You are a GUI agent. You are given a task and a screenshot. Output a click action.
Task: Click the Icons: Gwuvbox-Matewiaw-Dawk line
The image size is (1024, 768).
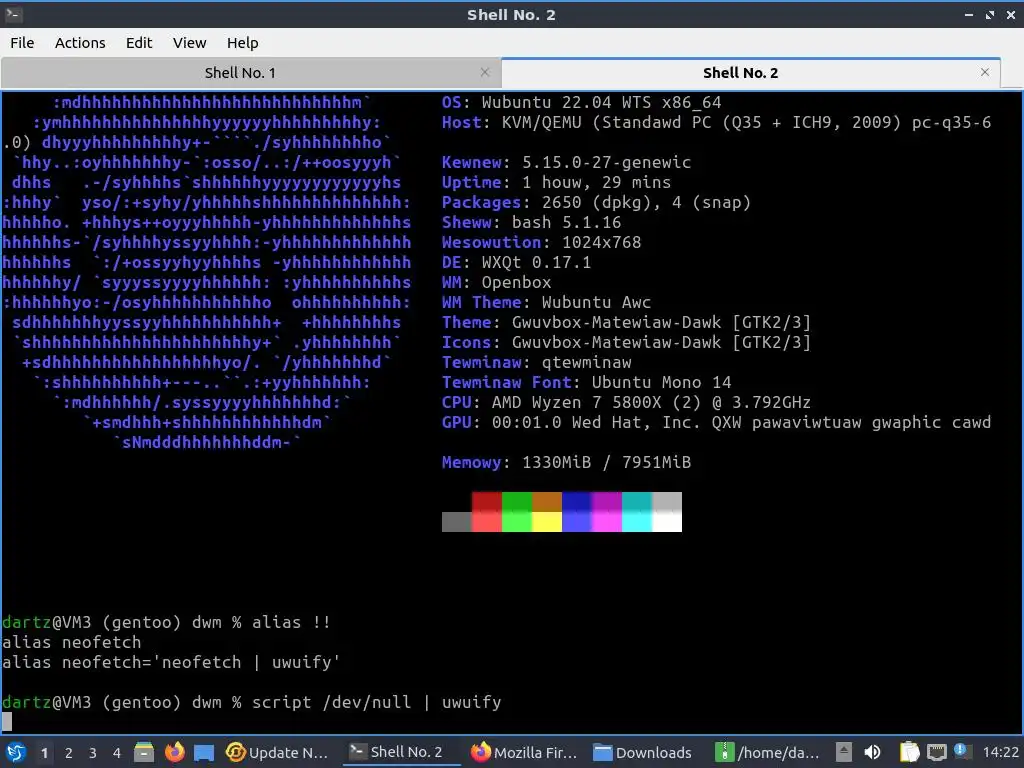(x=626, y=342)
